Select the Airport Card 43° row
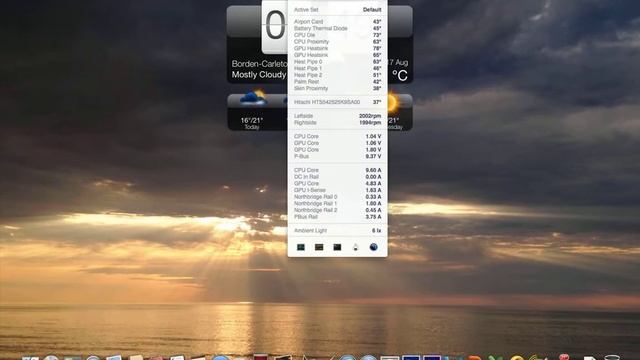 338,22
